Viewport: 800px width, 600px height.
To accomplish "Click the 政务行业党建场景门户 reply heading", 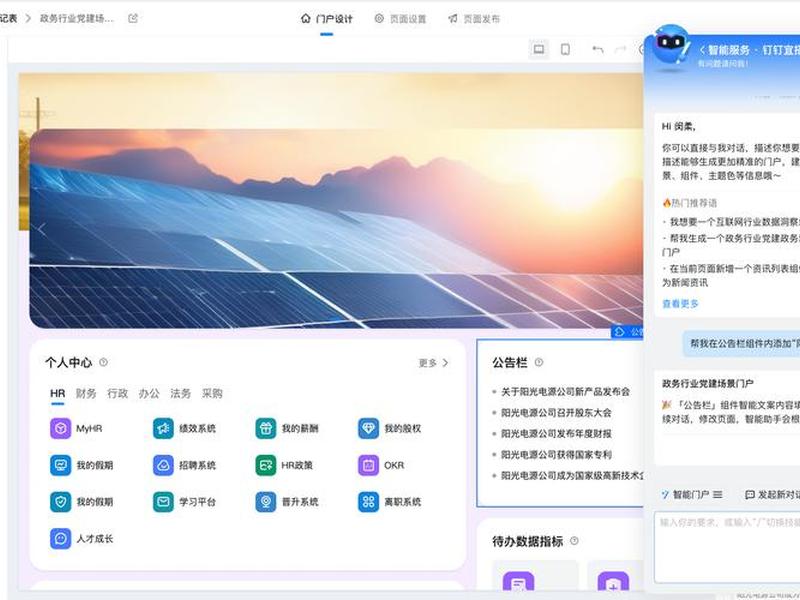I will tap(707, 383).
